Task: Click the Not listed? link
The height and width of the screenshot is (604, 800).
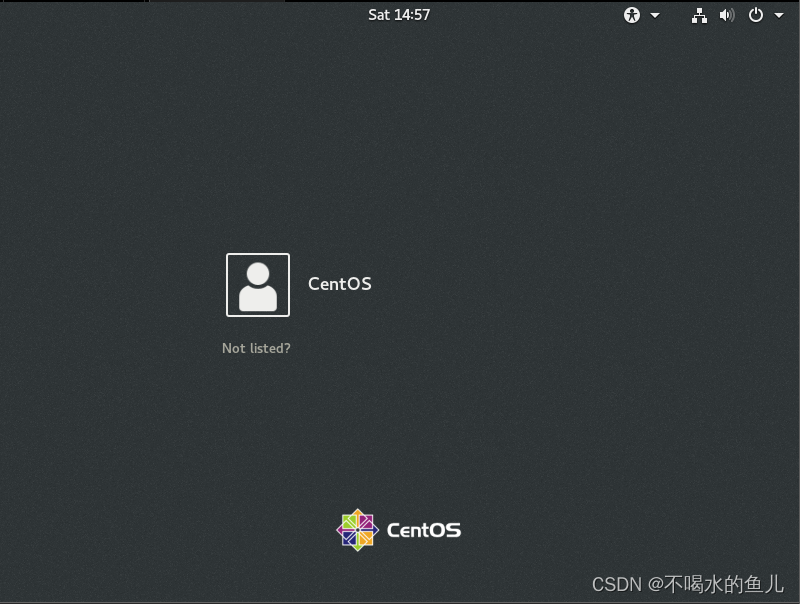Action: [256, 348]
